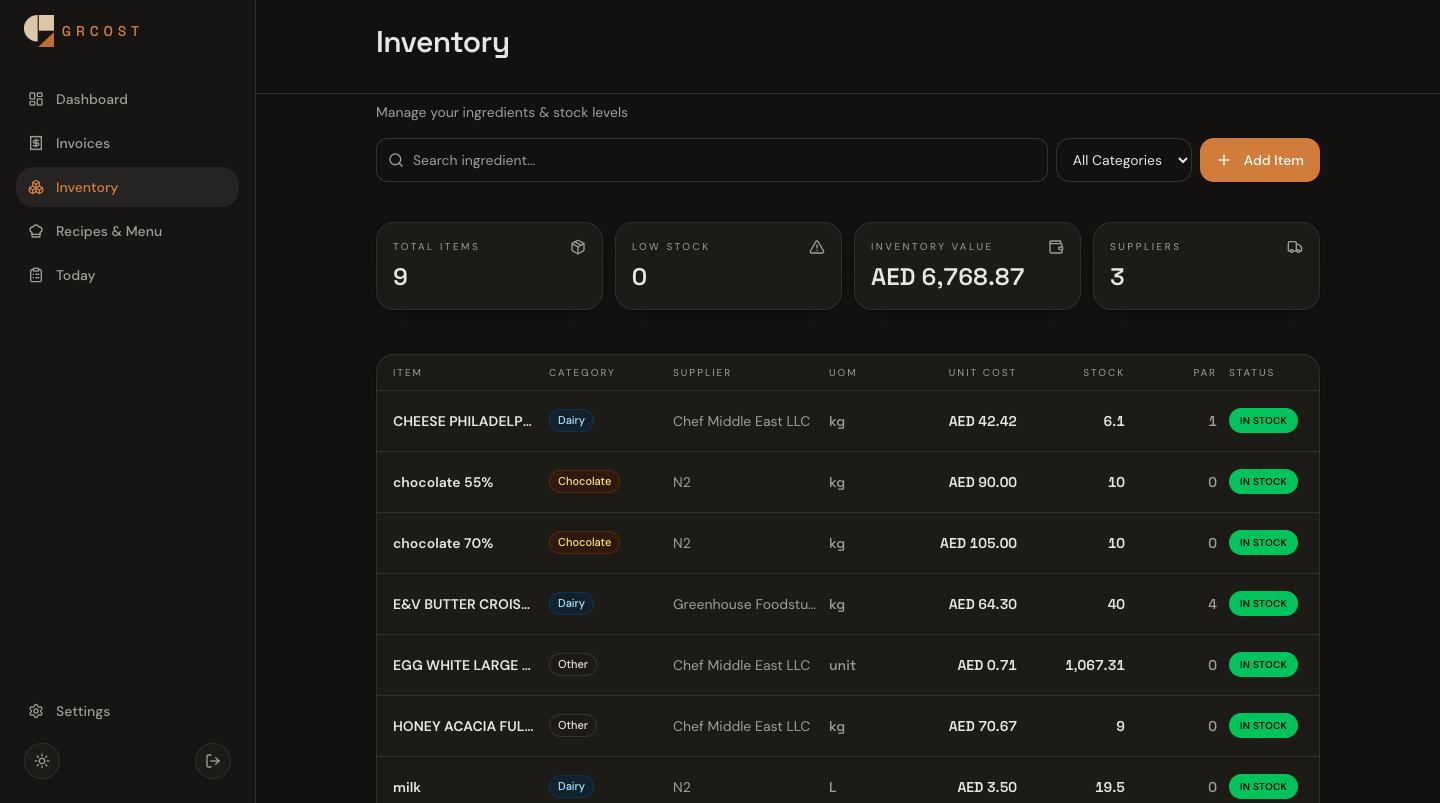Click the Inventory Value wallet icon
The image size is (1440, 803).
(1056, 247)
